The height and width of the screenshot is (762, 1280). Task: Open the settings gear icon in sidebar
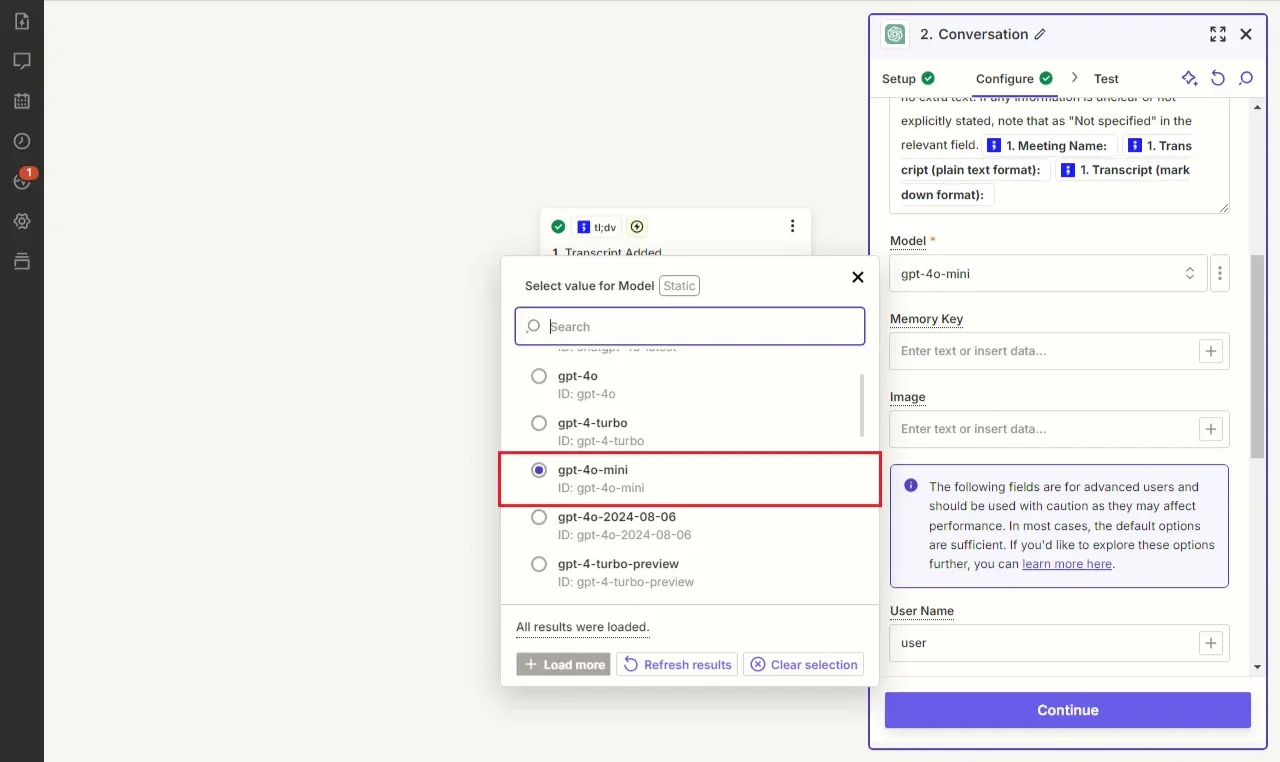pyautogui.click(x=22, y=221)
